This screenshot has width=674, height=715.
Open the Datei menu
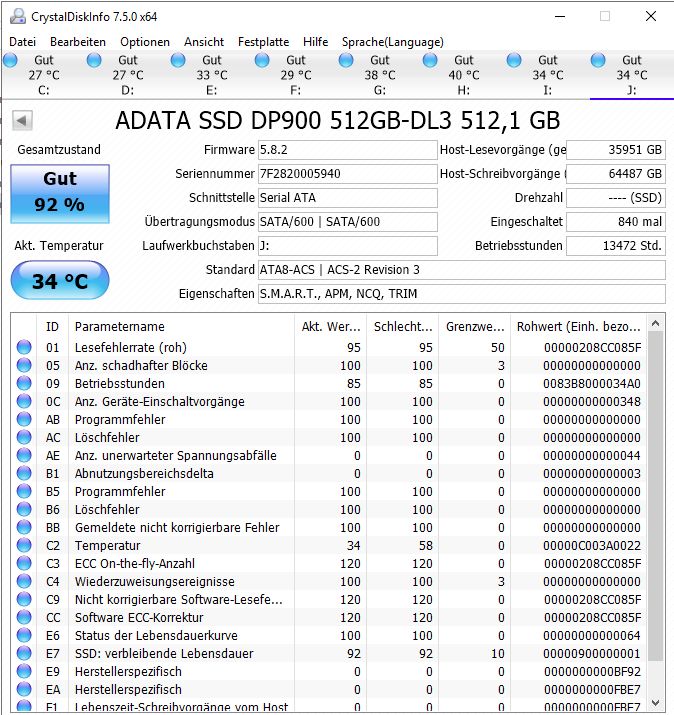[22, 42]
